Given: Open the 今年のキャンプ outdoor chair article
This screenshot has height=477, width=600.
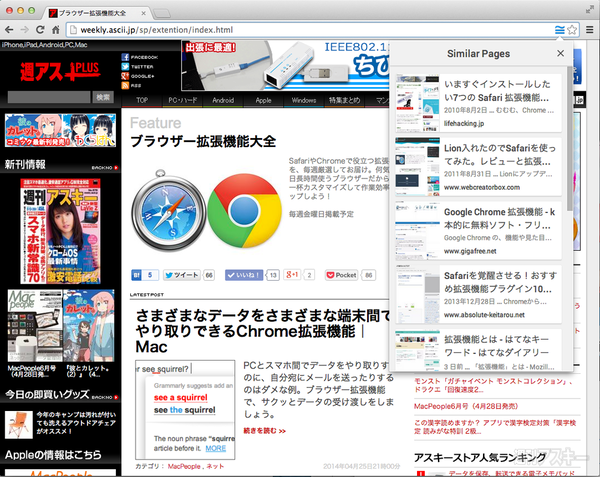Looking at the screenshot, I should tap(76, 423).
